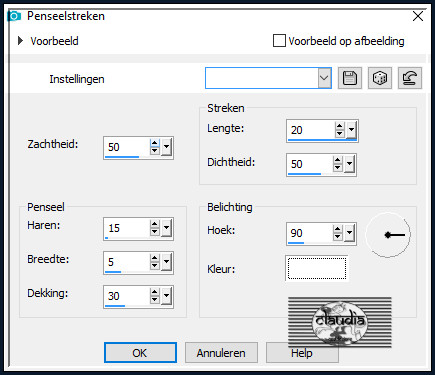Image resolution: width=435 pixels, height=375 pixels.
Task: Click the Annuleren button
Action: pyautogui.click(x=221, y=353)
